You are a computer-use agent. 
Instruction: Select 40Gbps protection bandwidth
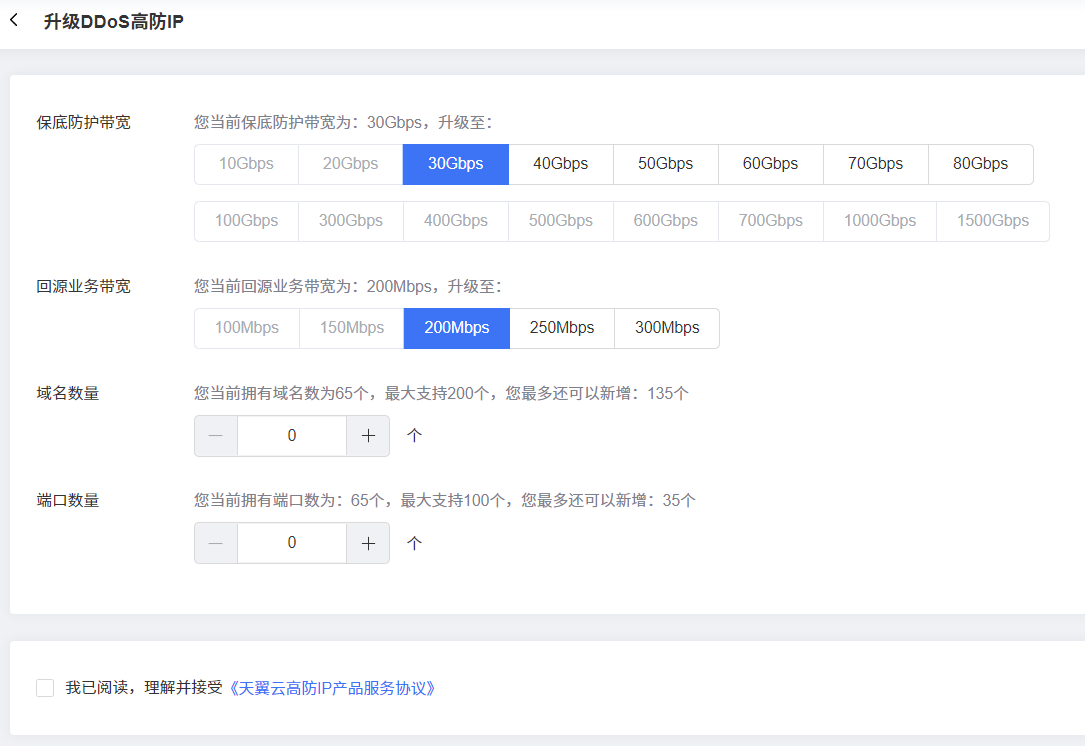click(x=560, y=164)
